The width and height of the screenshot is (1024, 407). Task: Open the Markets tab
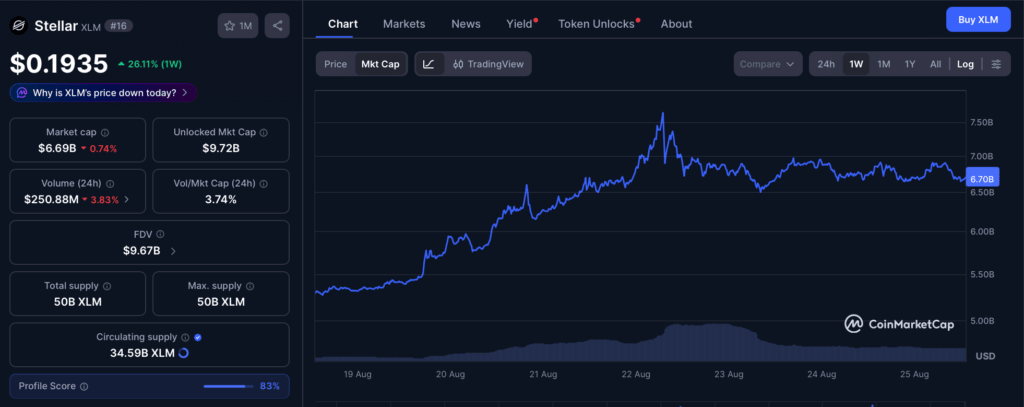404,24
